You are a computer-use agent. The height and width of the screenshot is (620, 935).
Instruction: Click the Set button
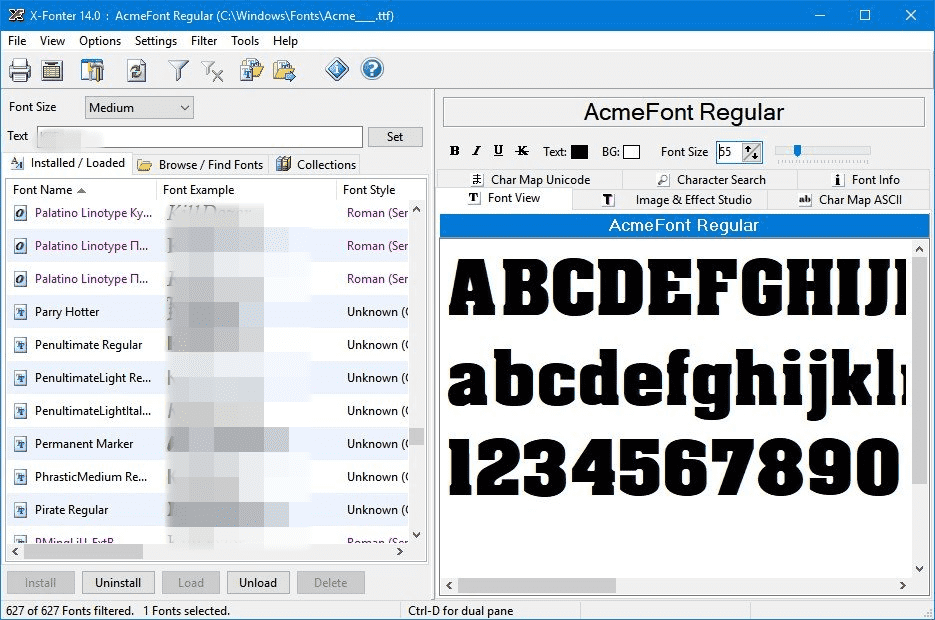click(x=395, y=137)
